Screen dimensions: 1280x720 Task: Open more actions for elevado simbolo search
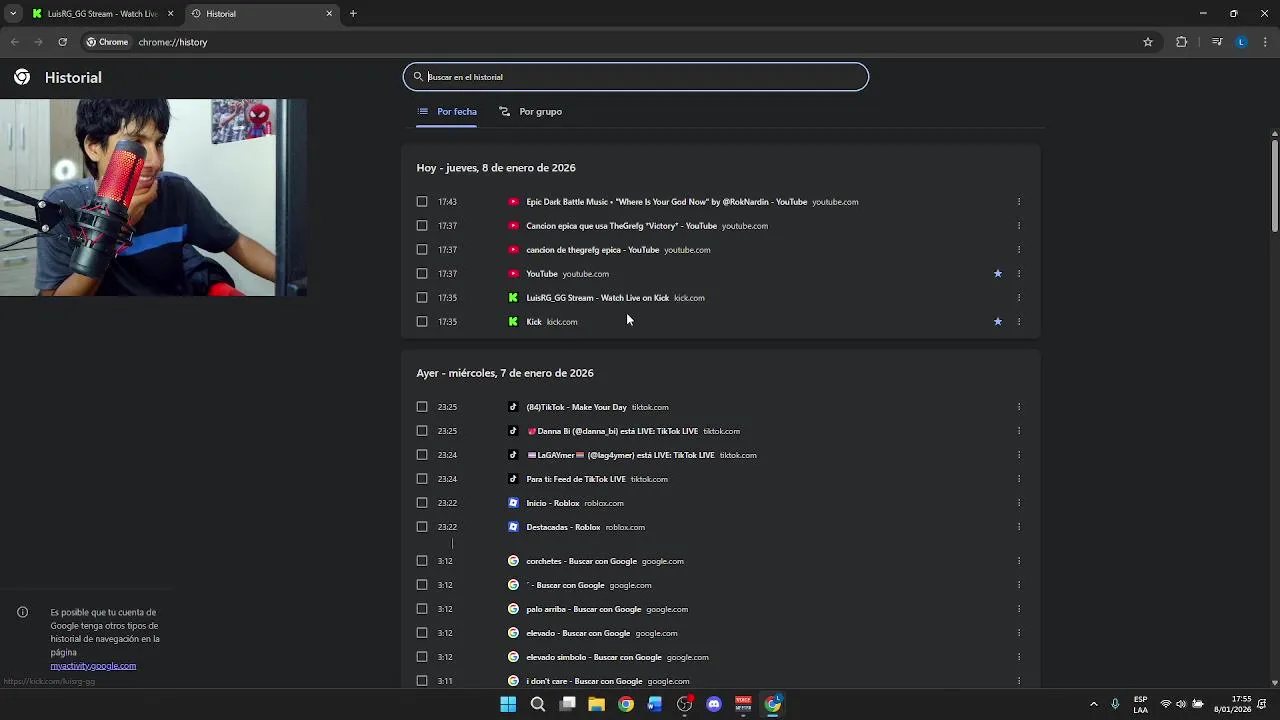click(x=1019, y=657)
